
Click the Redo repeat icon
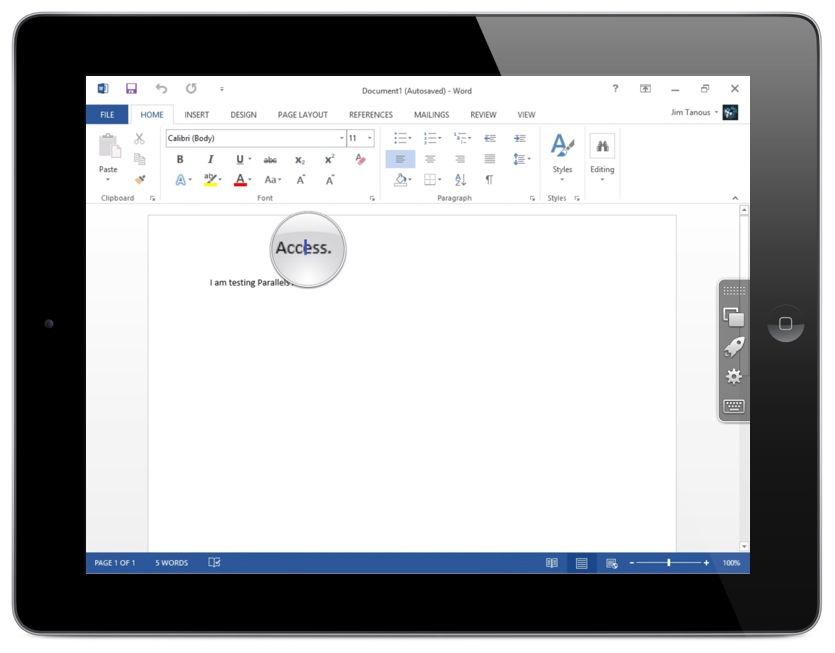[191, 88]
